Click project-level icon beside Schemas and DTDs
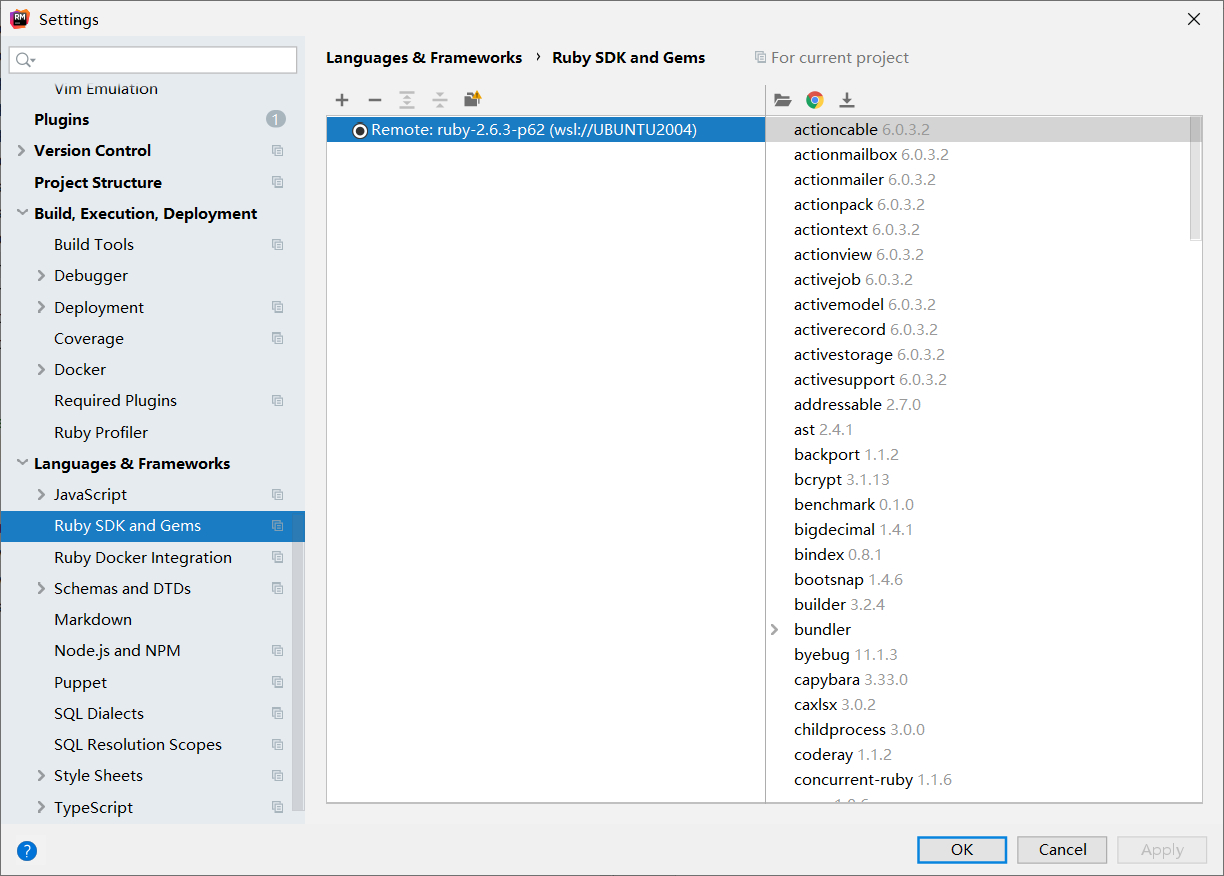 tap(278, 589)
